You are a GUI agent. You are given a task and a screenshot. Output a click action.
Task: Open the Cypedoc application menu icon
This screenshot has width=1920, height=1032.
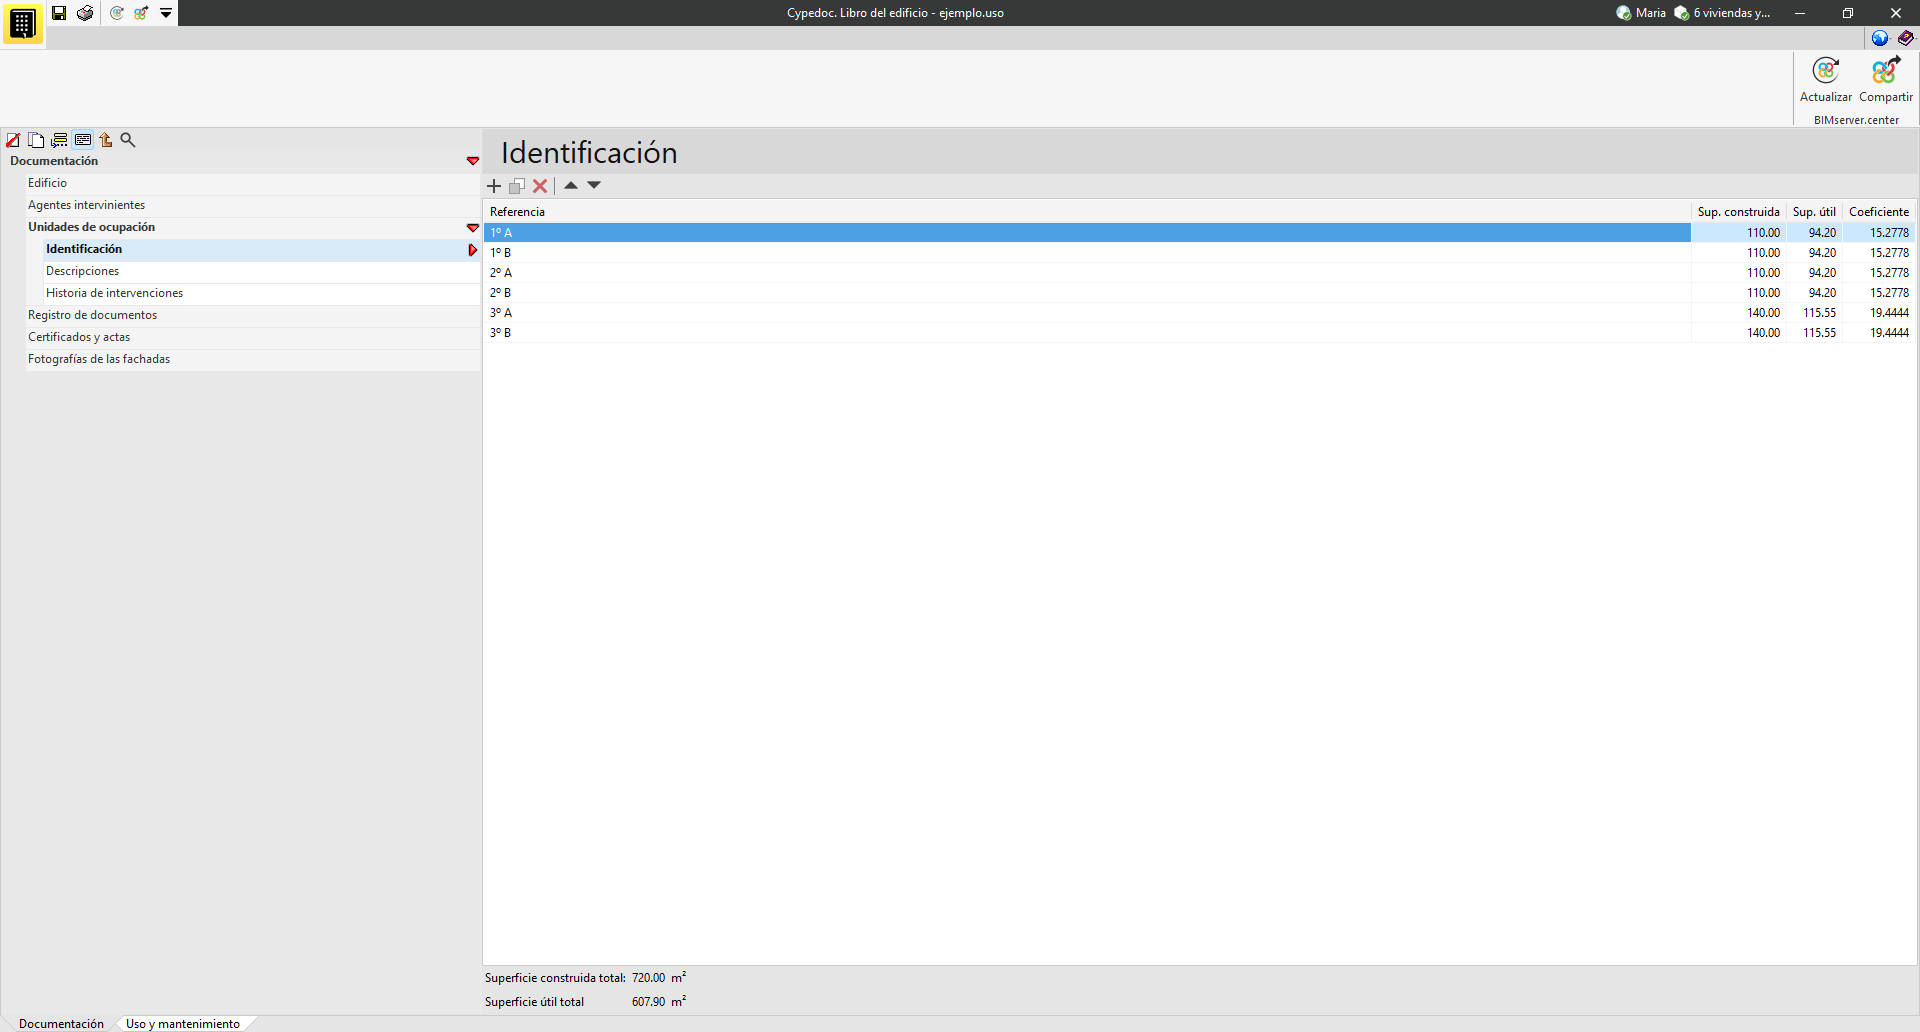22,23
